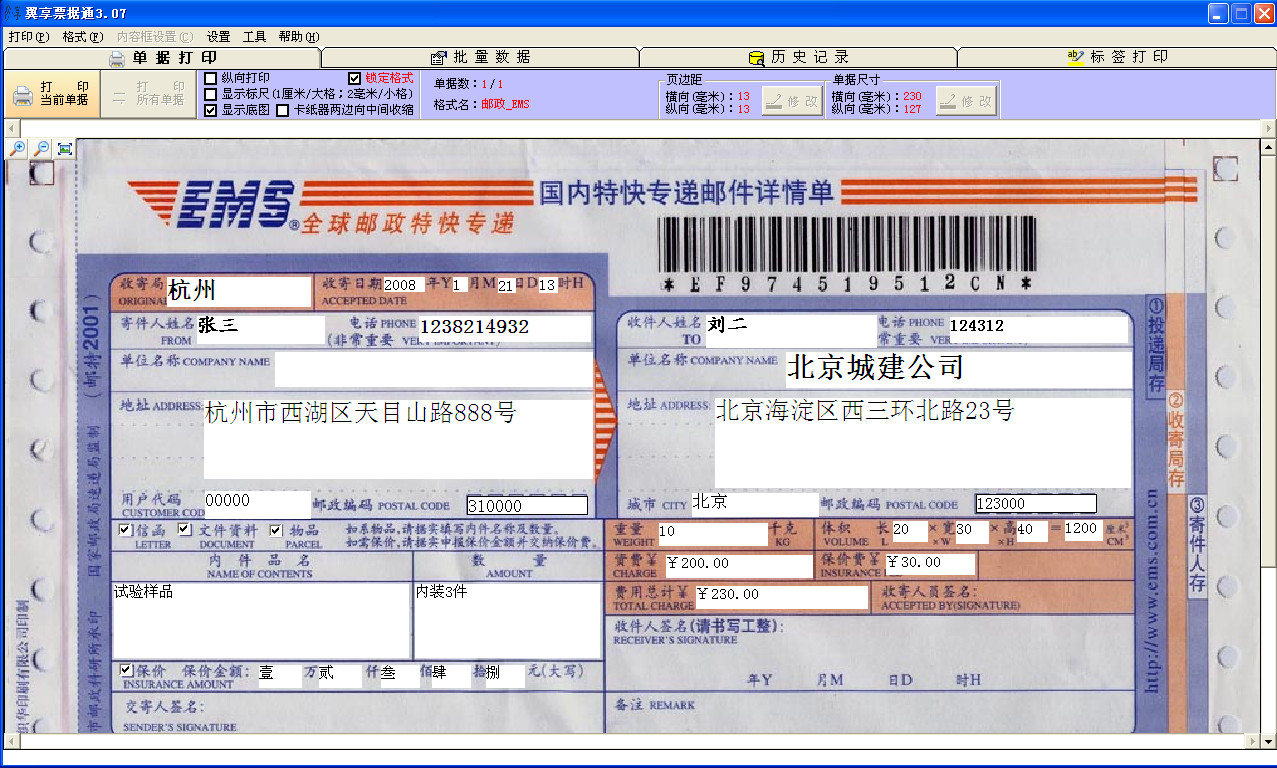Click the 标签打印 tab icon

[1074, 57]
